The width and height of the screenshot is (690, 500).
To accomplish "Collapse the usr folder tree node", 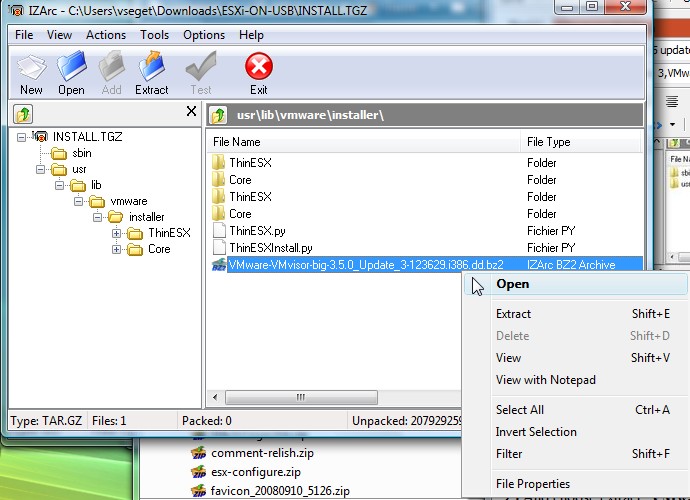I will 40,169.
